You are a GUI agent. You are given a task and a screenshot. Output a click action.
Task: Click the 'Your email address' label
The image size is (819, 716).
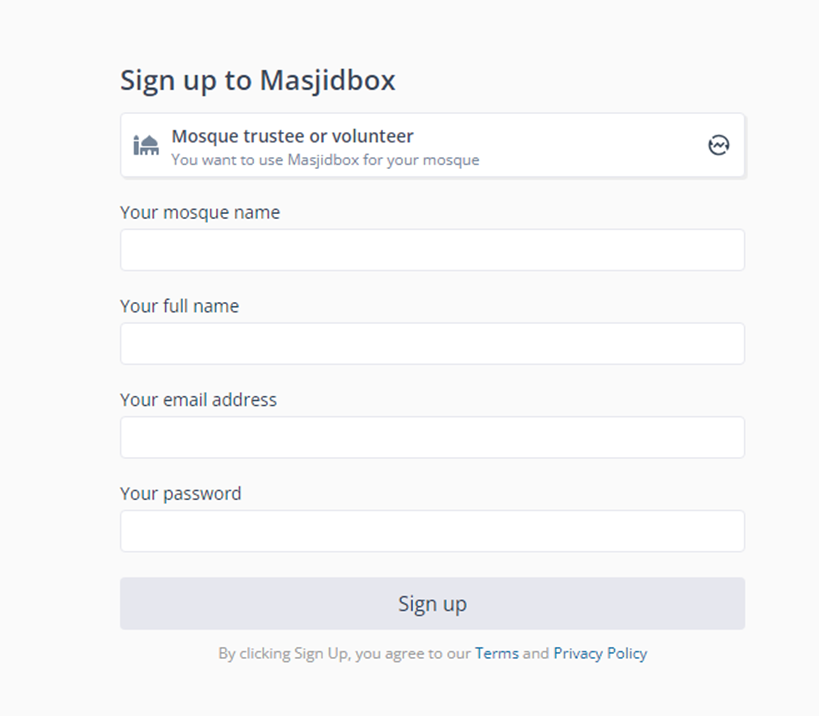[x=198, y=400]
